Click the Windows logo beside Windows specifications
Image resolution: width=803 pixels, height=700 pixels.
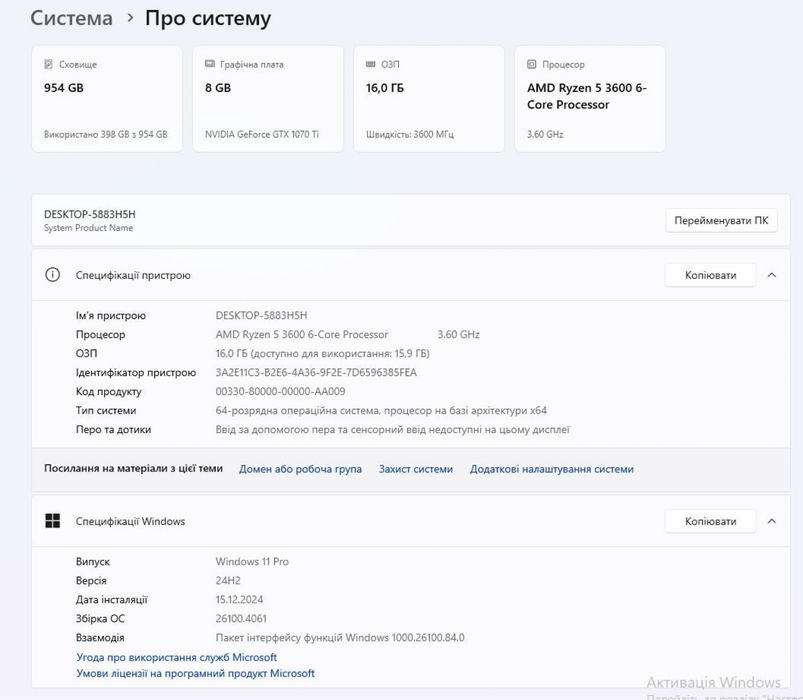[x=53, y=521]
